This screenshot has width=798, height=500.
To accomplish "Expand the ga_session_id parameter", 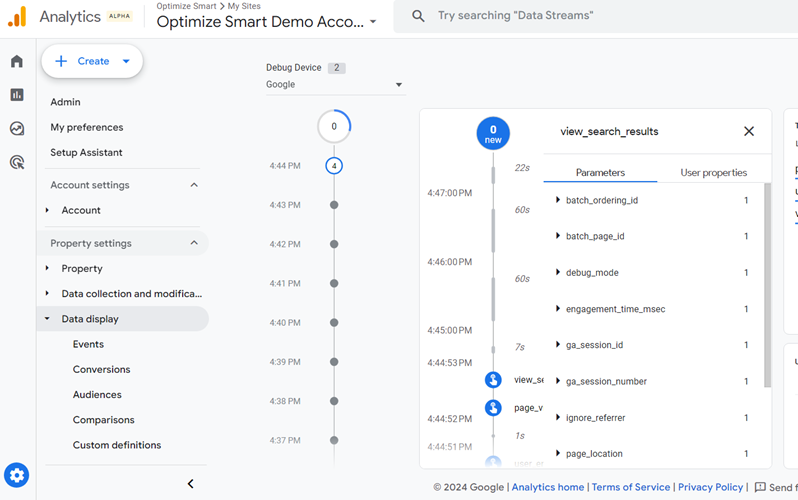I will coord(558,344).
